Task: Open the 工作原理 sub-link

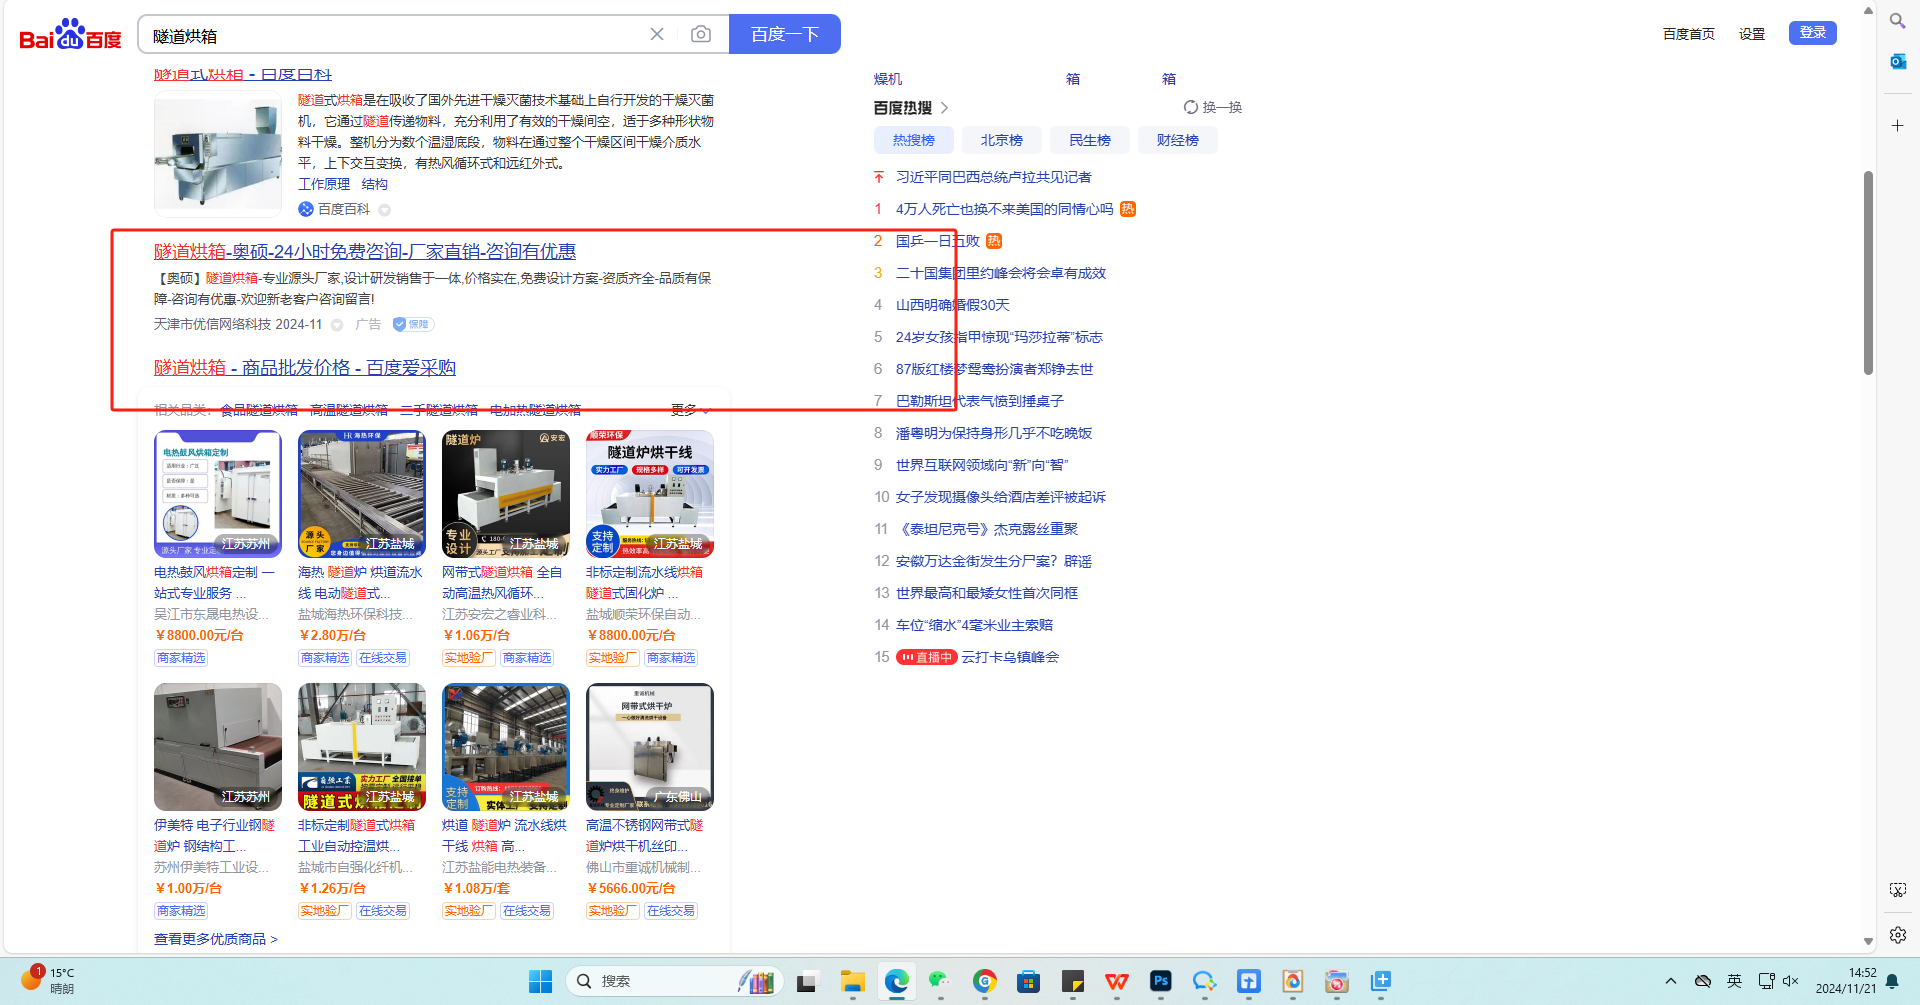Action: click(x=324, y=184)
